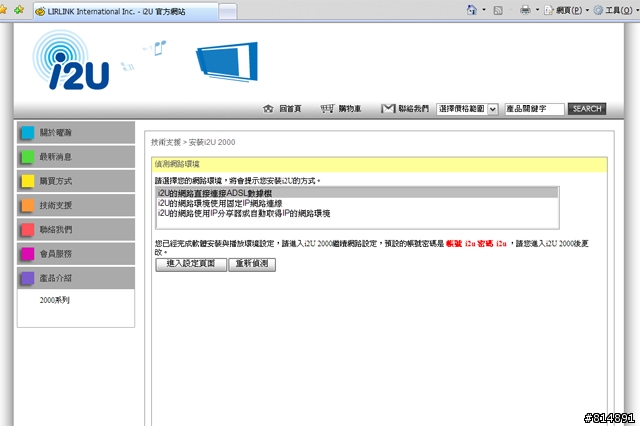Select option i2U的網路直接連接ADSL數據機
640x426 pixels.
click(x=357, y=193)
